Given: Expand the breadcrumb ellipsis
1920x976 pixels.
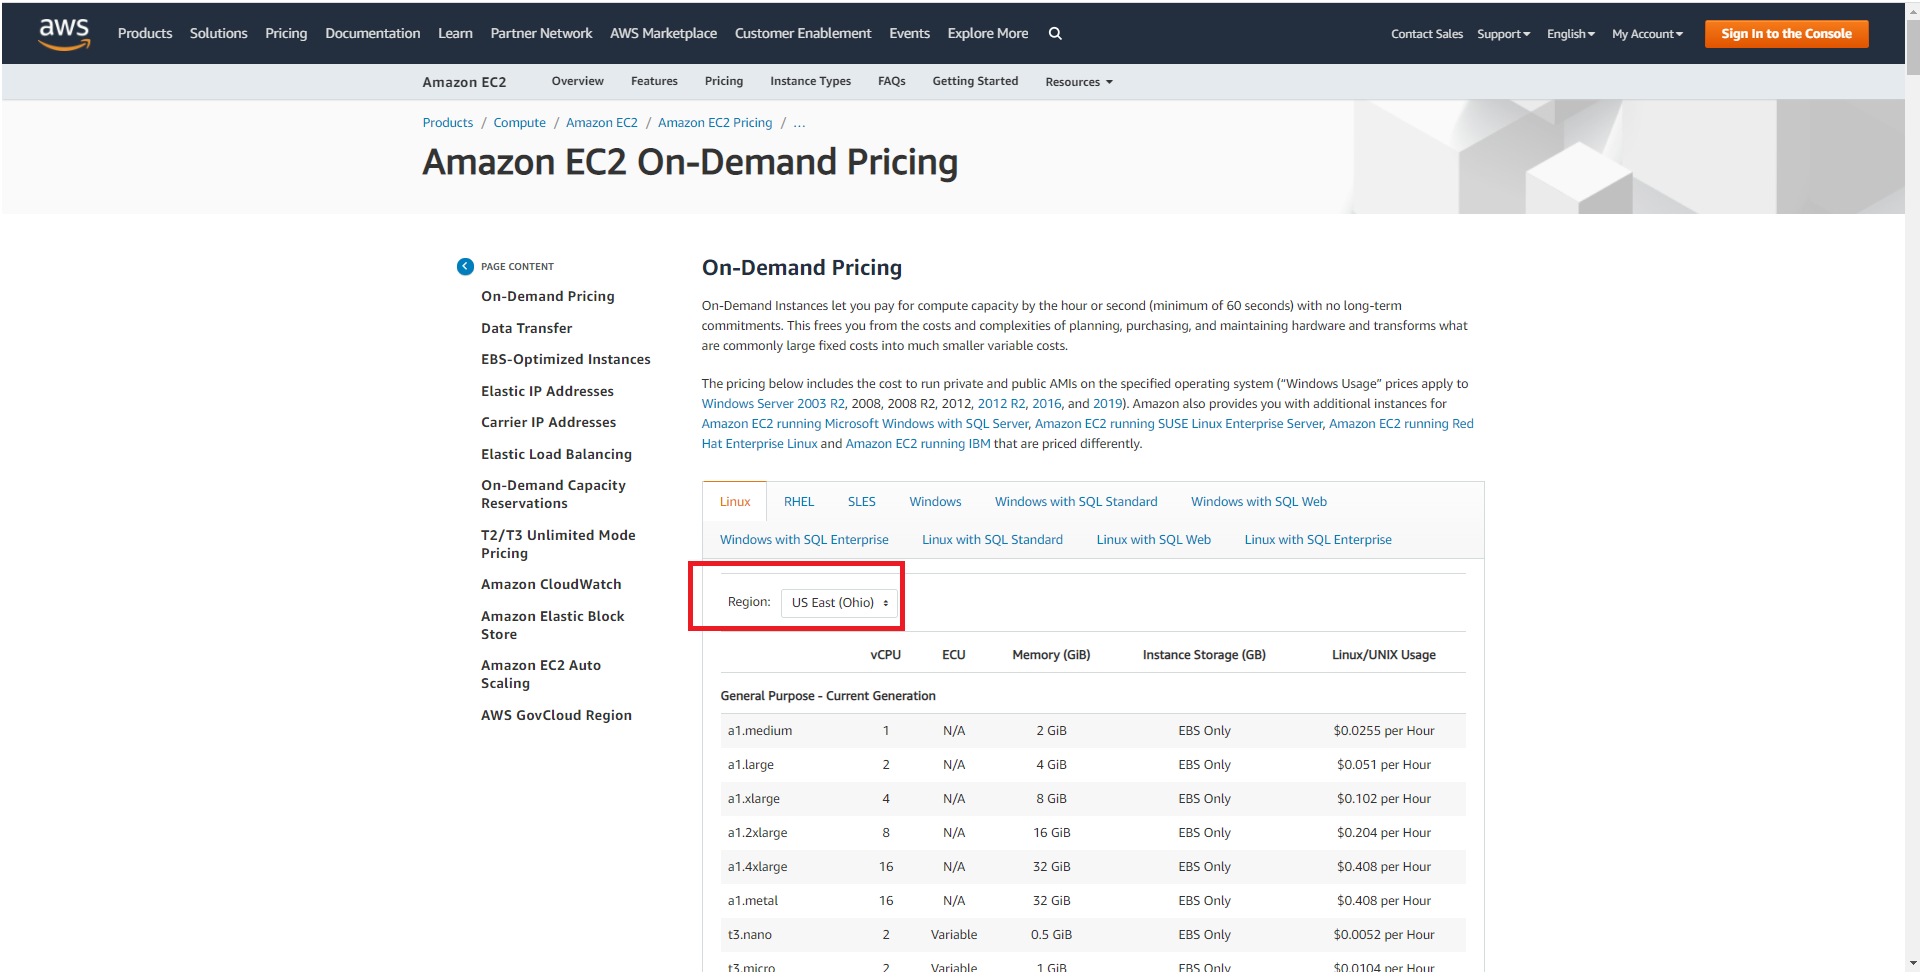Looking at the screenshot, I should click(799, 123).
